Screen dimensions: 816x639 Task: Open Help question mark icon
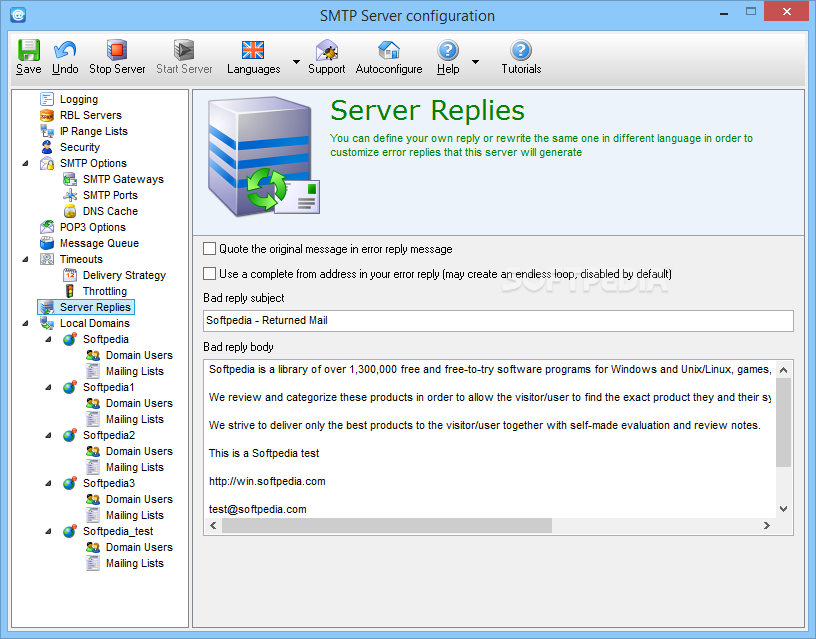pyautogui.click(x=448, y=50)
